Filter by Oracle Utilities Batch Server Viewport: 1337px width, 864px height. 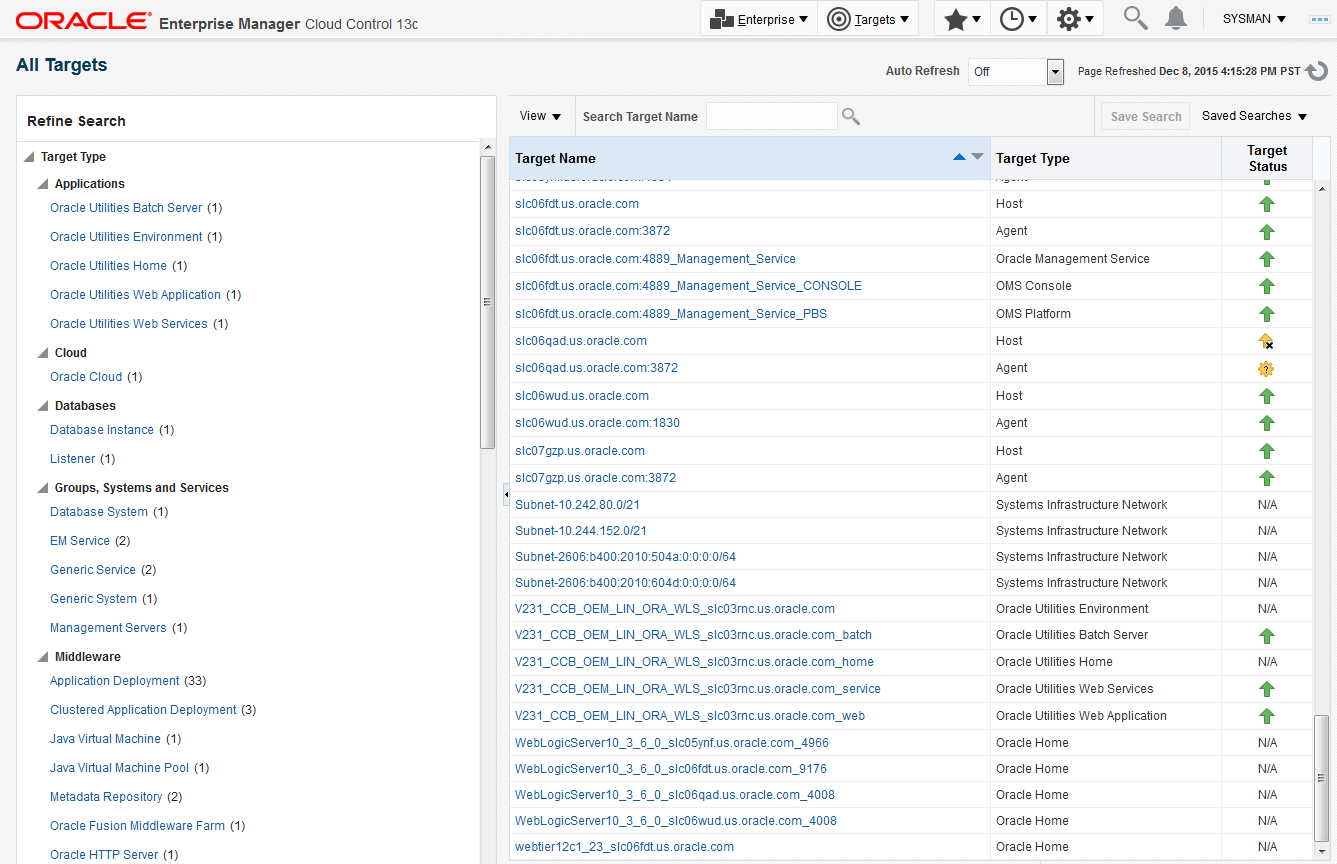126,208
